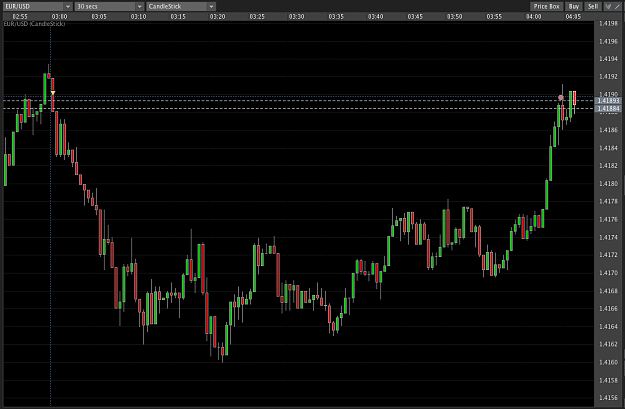The width and height of the screenshot is (625, 409).
Task: Click the 03:45 time axis label
Action: pos(415,17)
